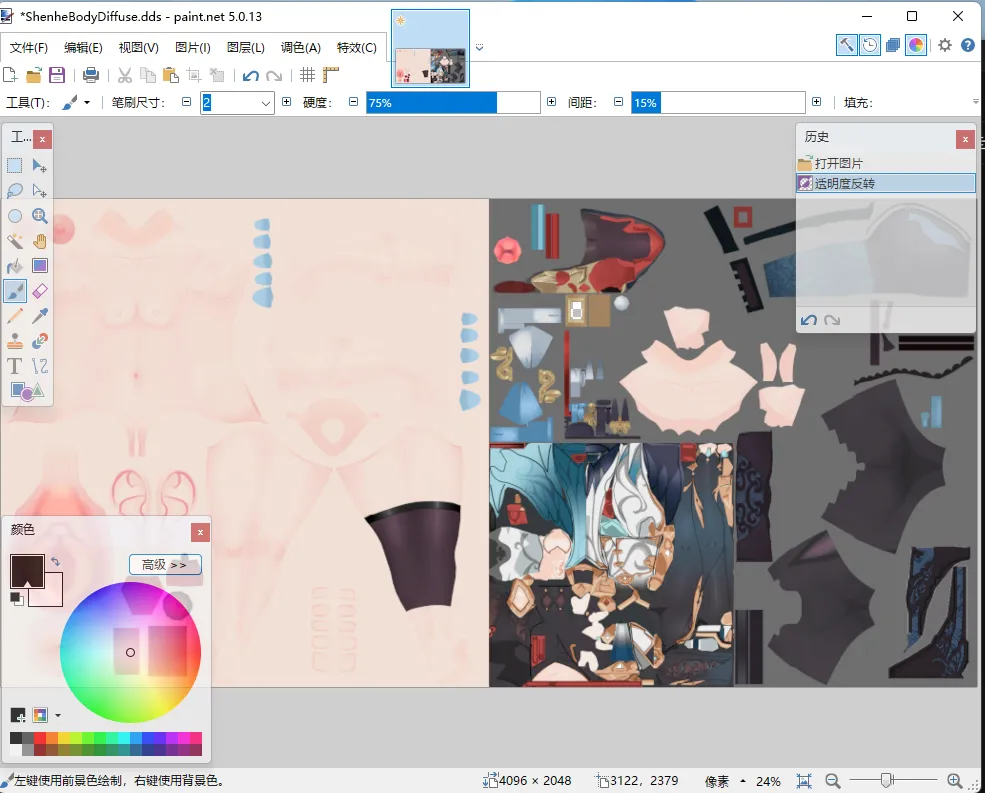
Task: Select the Eraser tool
Action: click(40, 291)
